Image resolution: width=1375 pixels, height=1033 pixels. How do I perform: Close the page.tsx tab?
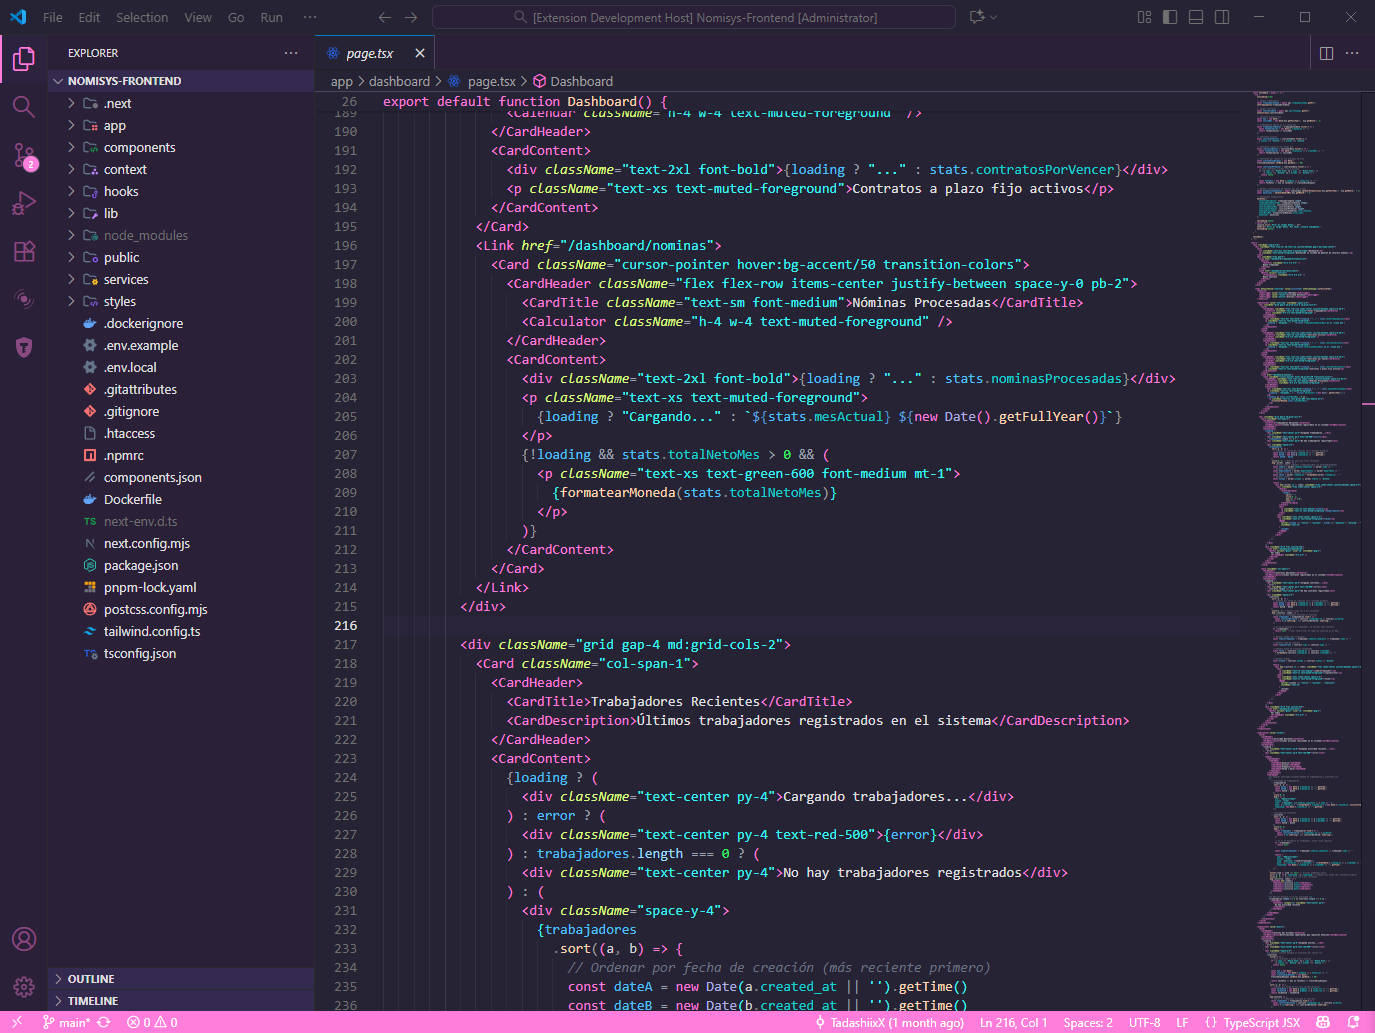pos(420,53)
